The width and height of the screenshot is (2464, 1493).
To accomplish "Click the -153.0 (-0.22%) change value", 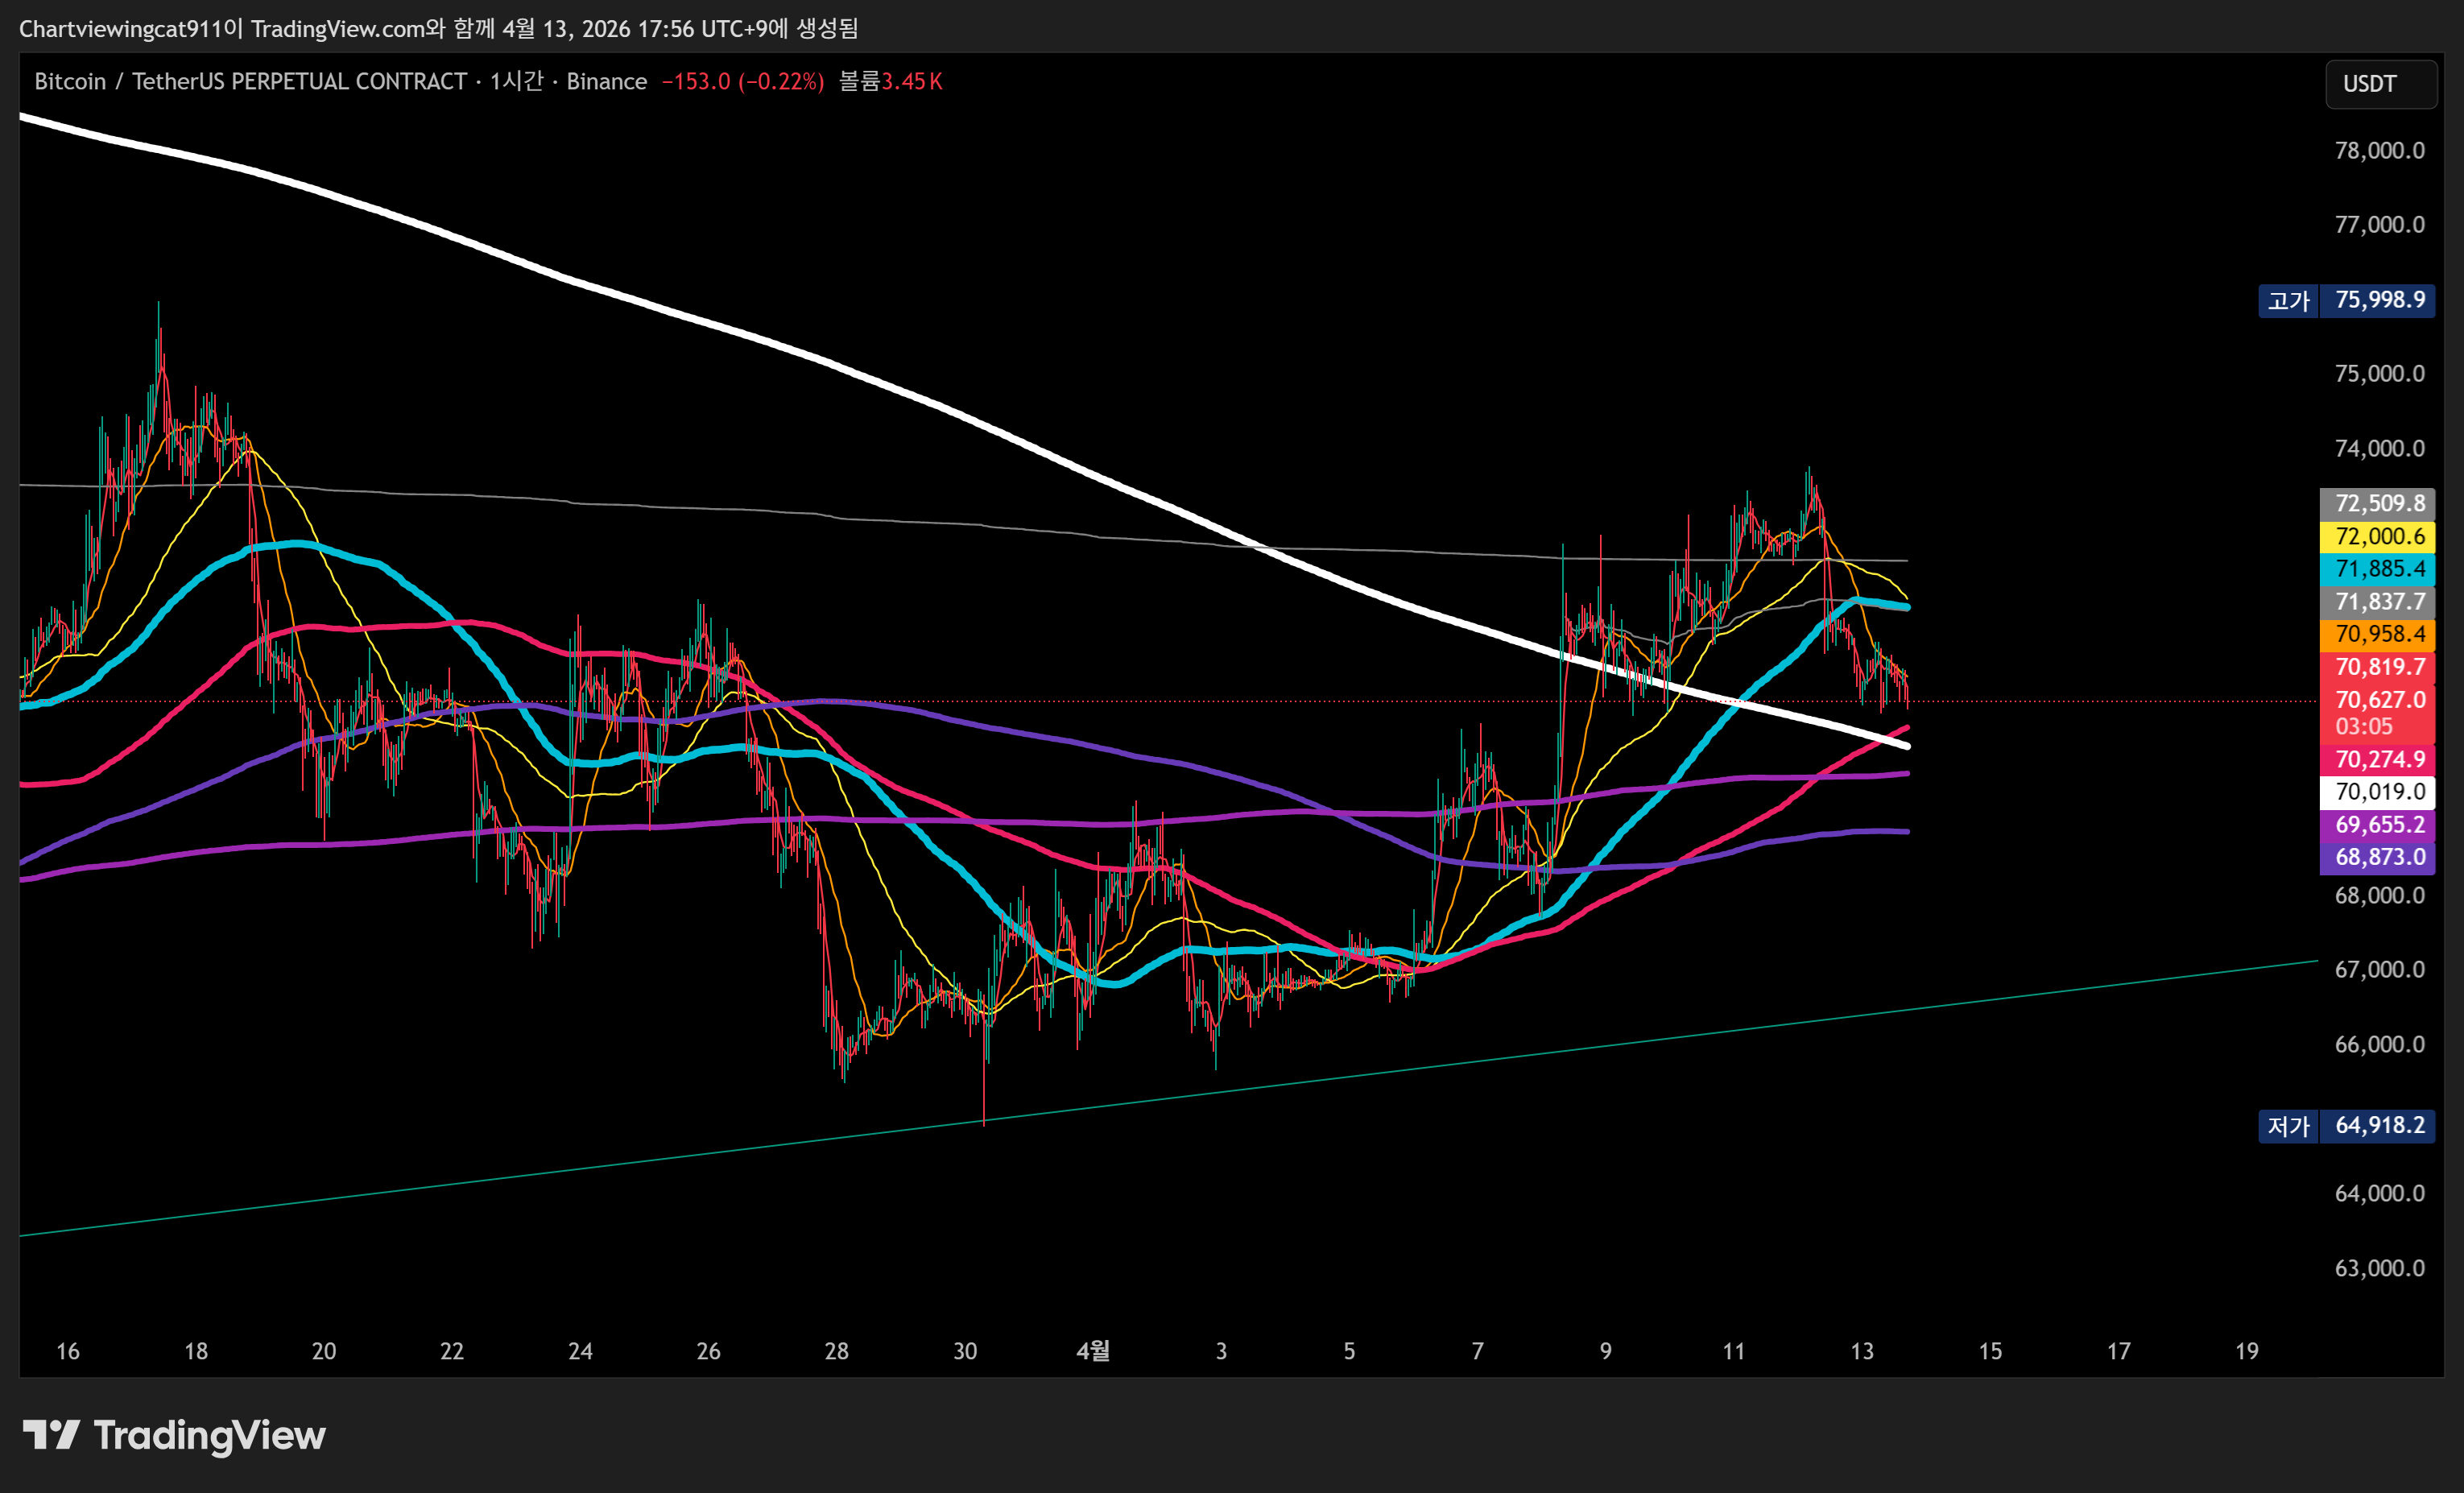I will [x=743, y=82].
